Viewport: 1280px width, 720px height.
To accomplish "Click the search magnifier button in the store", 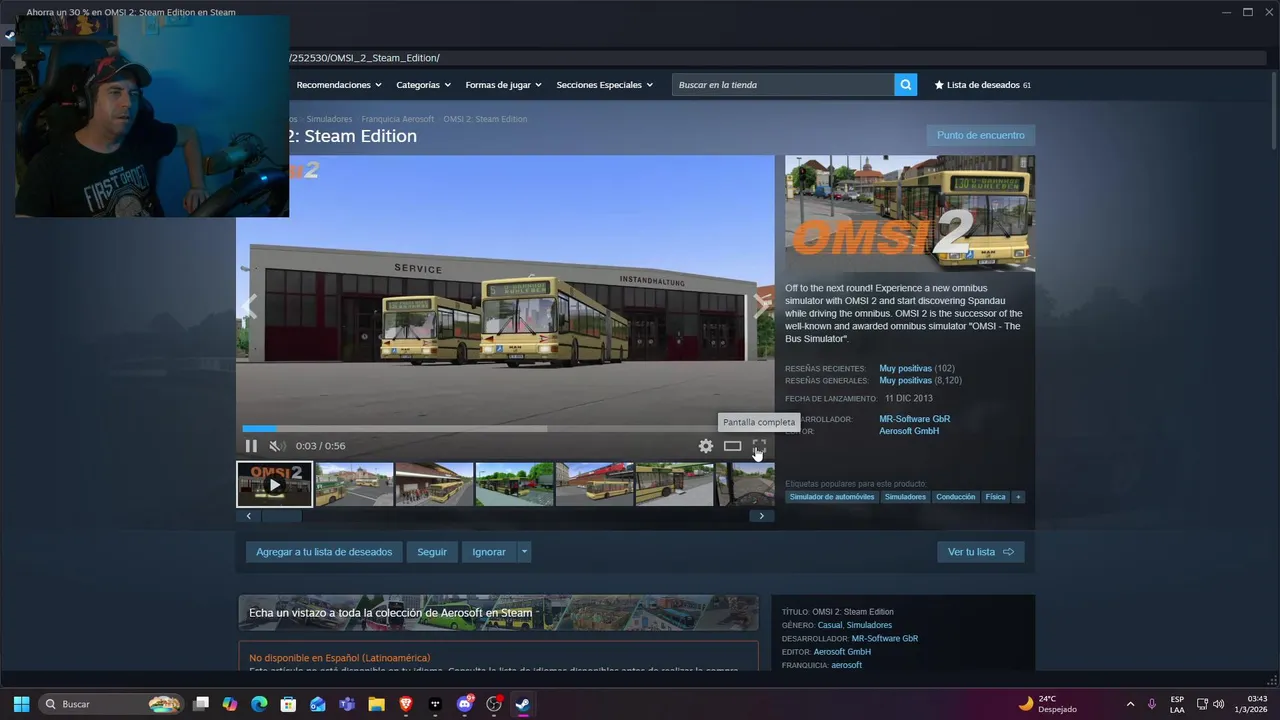I will 906,85.
